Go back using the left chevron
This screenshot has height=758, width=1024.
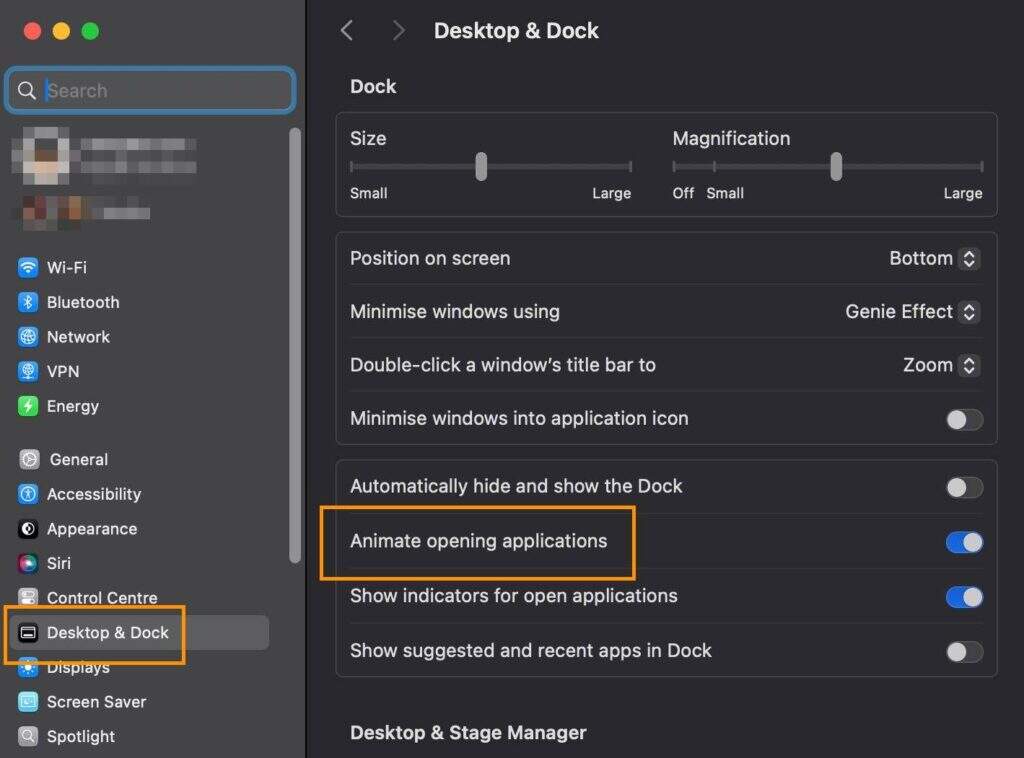347,30
